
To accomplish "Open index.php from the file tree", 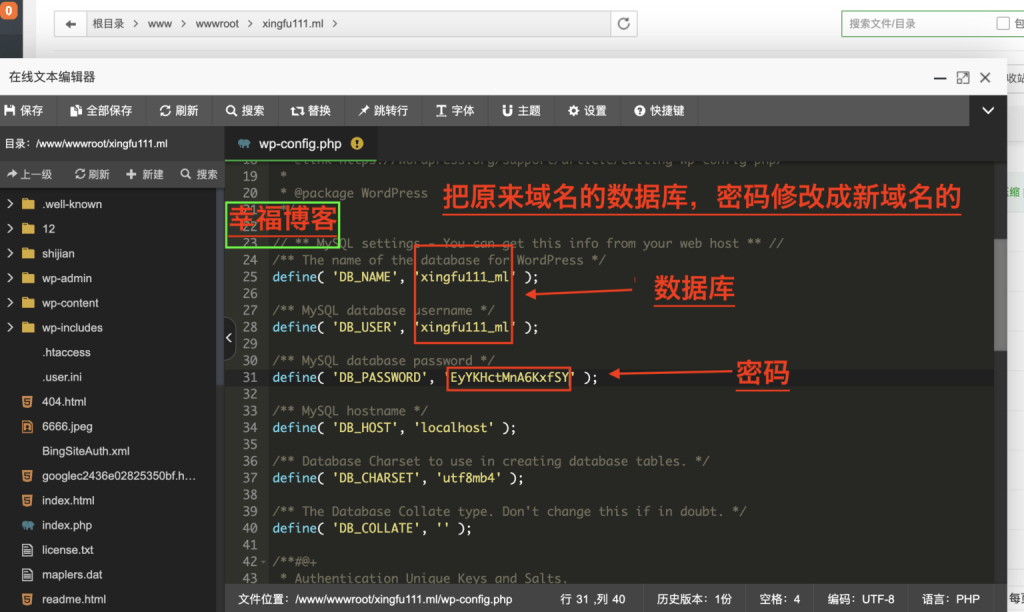I will click(66, 525).
